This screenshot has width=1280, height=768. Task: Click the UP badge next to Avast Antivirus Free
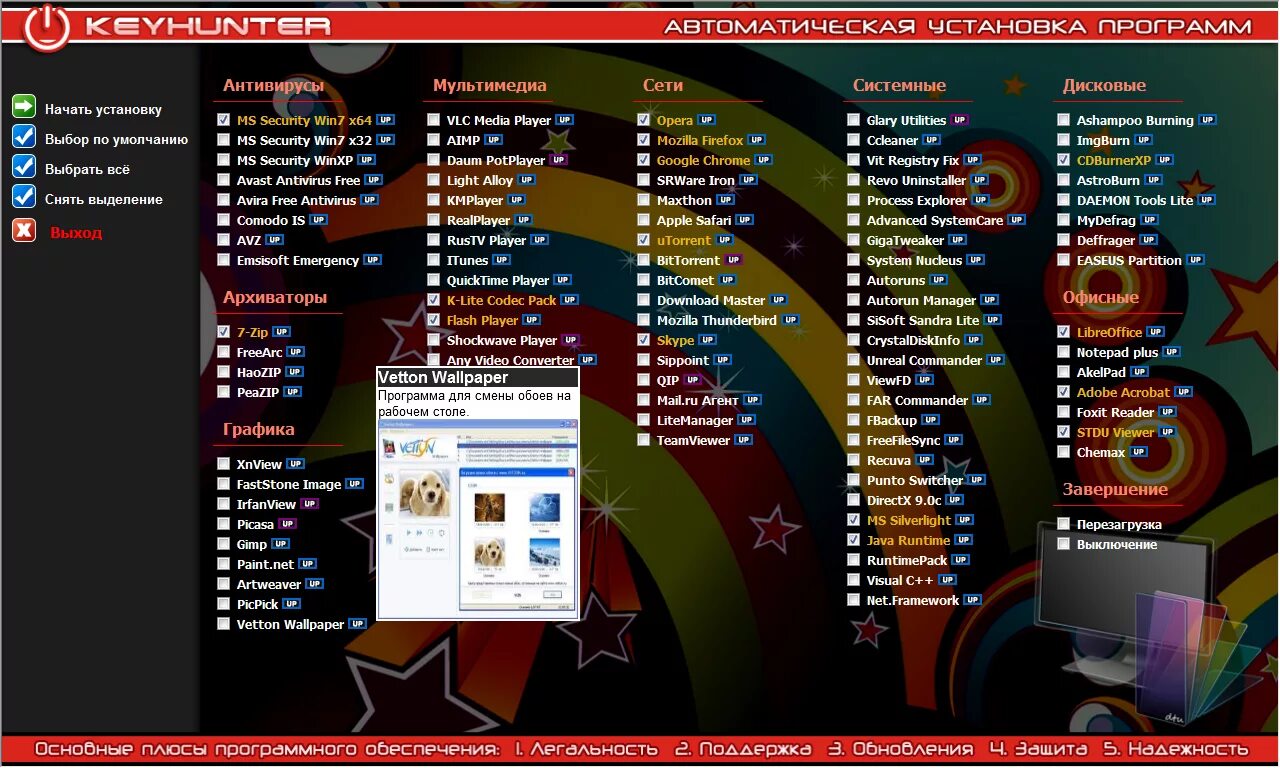(373, 180)
